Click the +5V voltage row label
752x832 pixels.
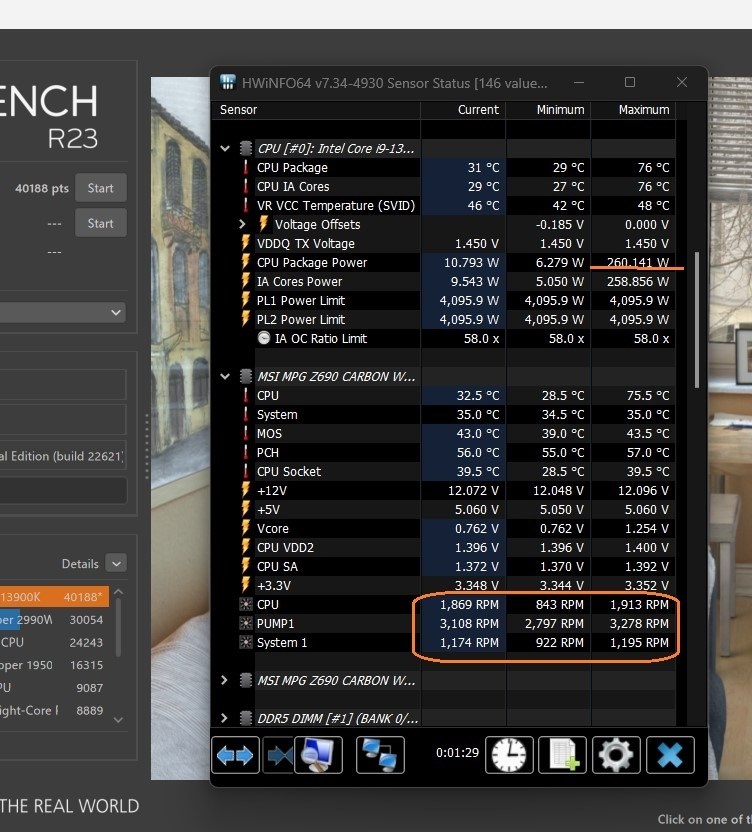(268, 509)
